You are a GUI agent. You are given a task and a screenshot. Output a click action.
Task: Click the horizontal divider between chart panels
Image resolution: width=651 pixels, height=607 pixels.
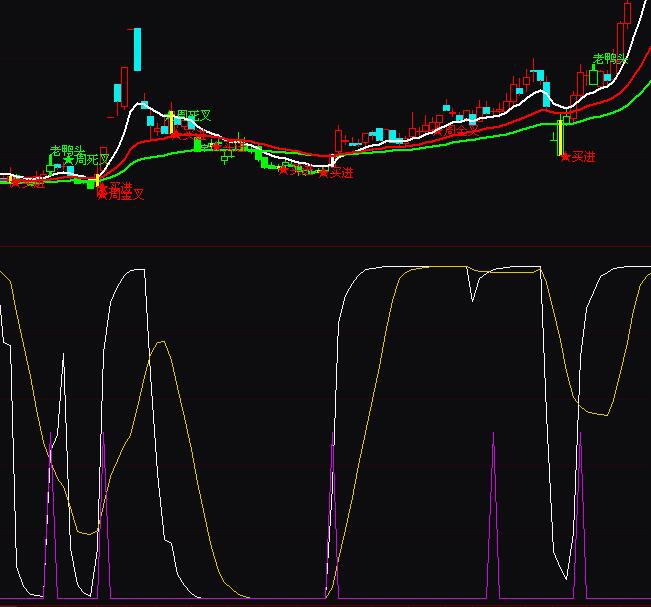click(x=325, y=246)
